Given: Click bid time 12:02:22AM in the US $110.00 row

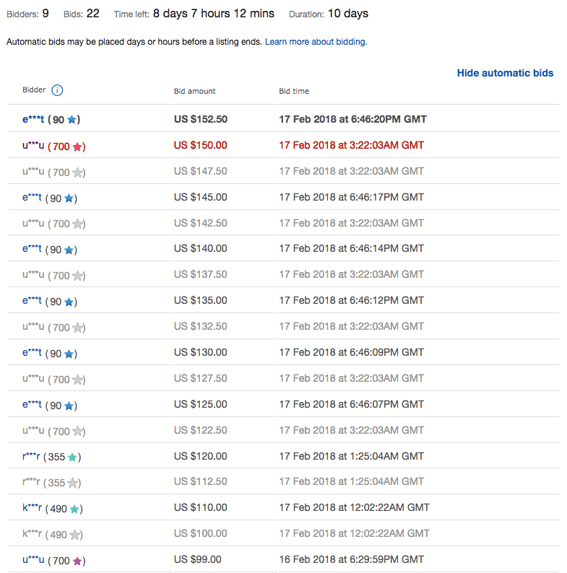Looking at the screenshot, I should [x=354, y=508].
